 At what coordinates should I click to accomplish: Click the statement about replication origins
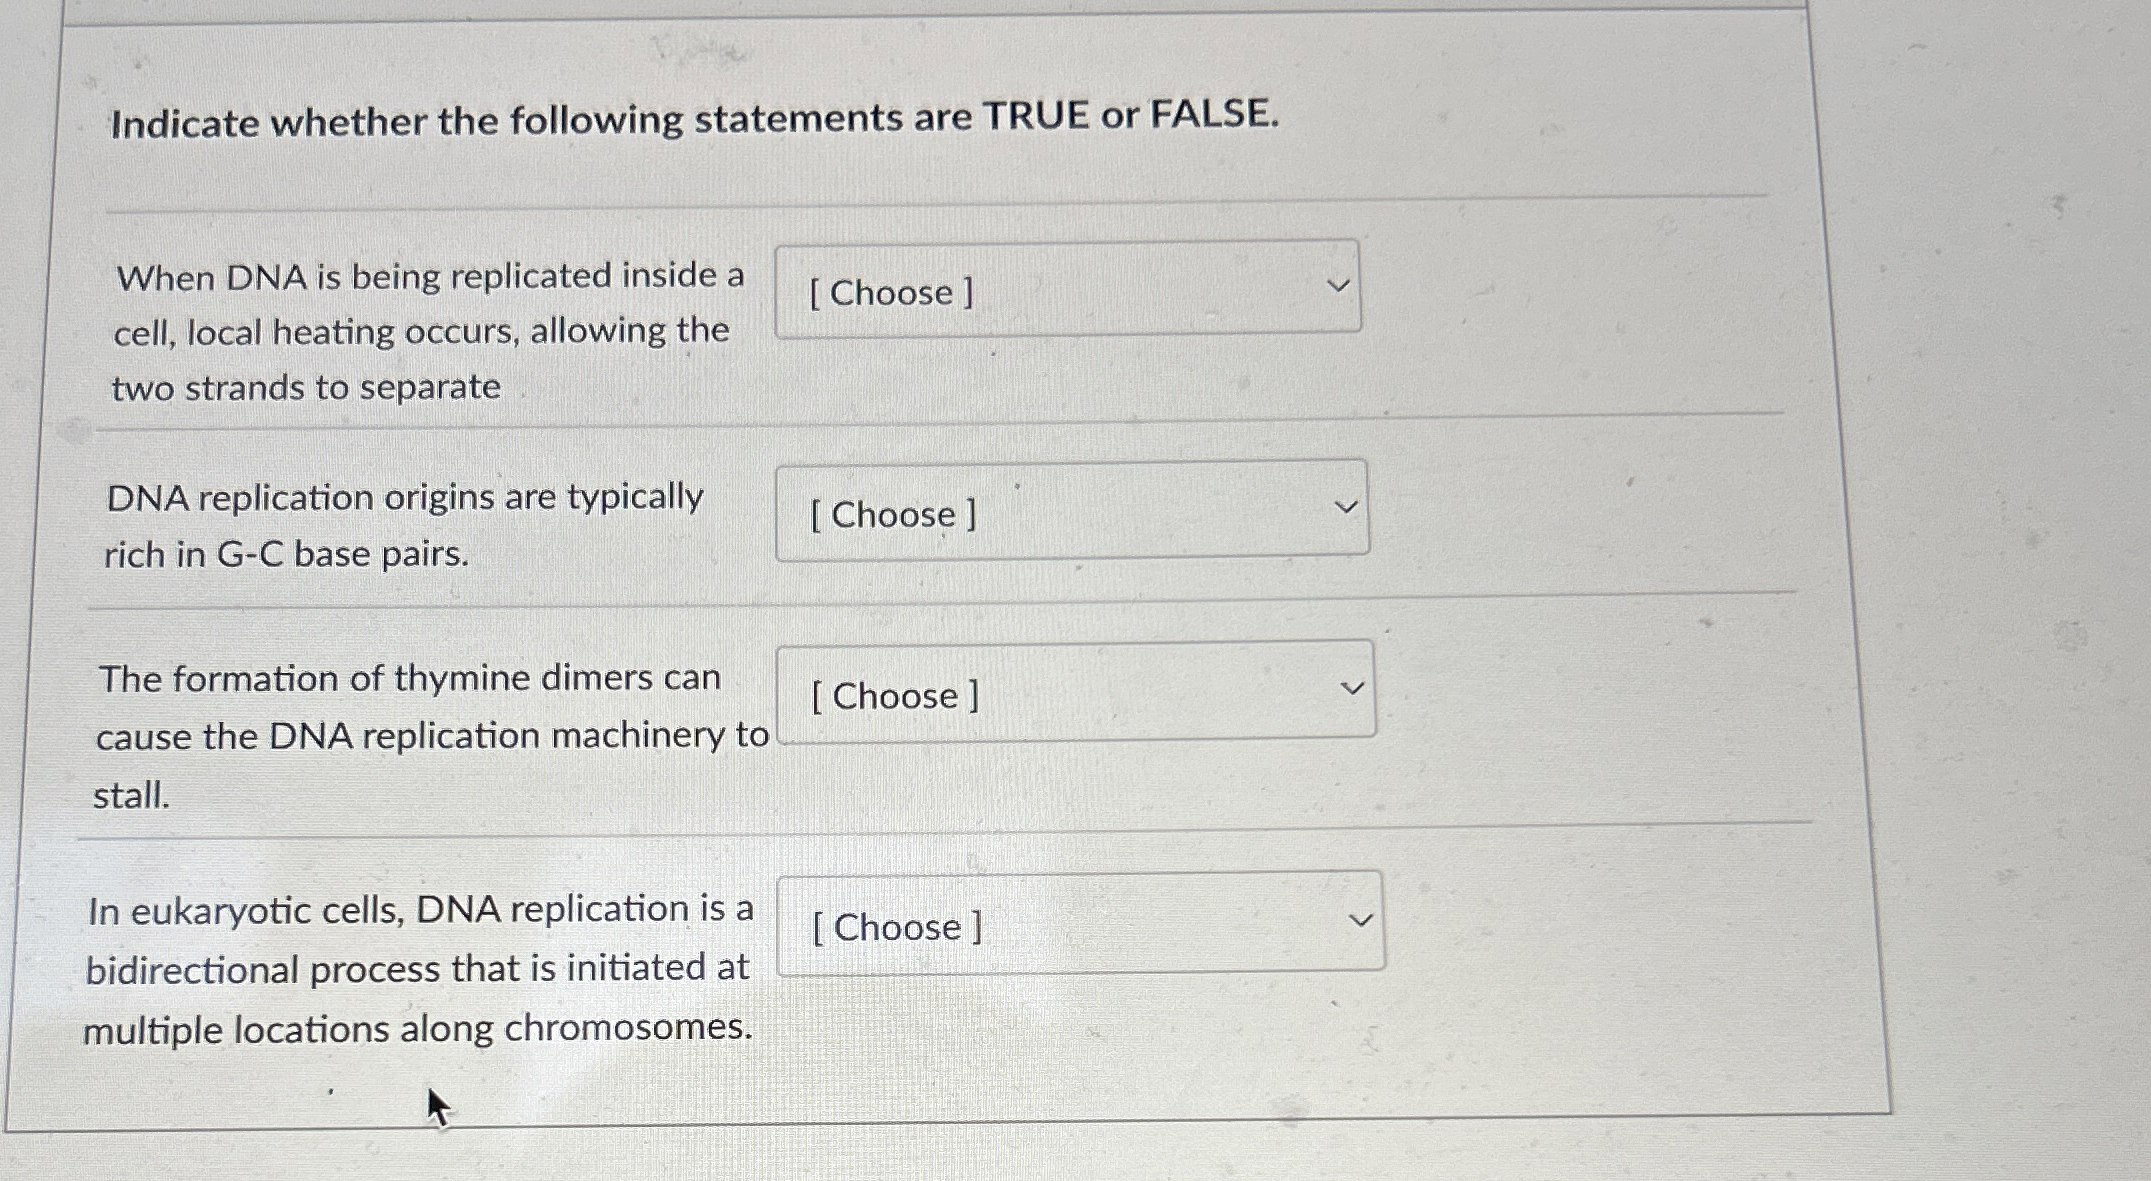(x=405, y=525)
